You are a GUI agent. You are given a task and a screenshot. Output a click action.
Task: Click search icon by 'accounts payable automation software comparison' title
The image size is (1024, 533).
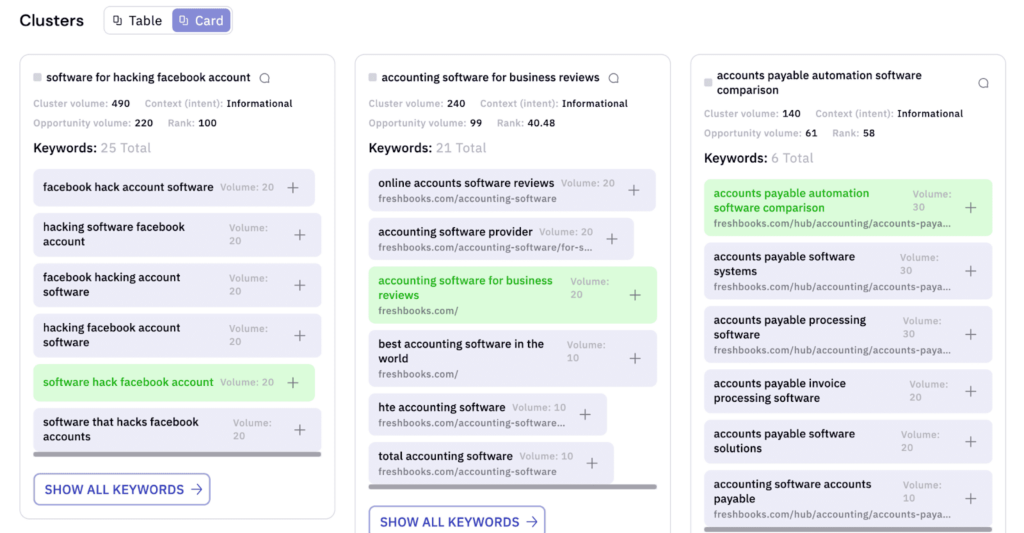983,83
